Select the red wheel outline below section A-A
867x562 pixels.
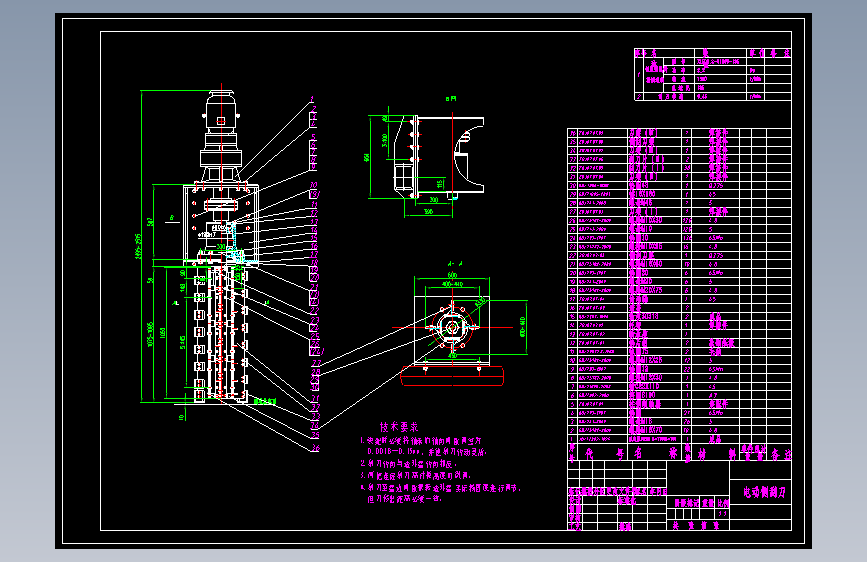click(x=452, y=376)
